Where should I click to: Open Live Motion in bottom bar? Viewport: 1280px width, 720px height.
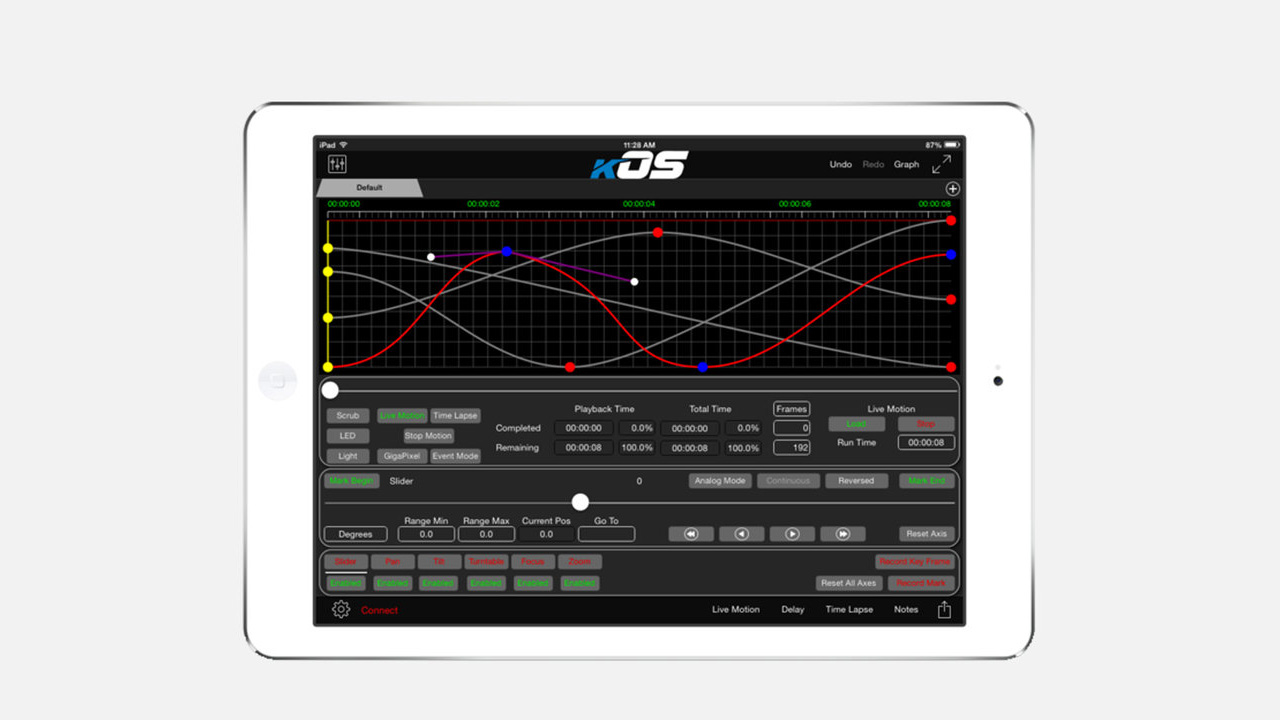736,610
